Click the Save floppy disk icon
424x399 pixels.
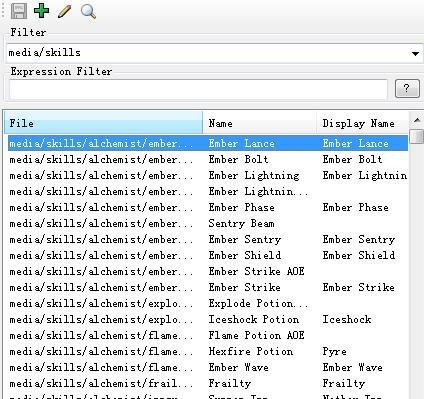(x=19, y=11)
